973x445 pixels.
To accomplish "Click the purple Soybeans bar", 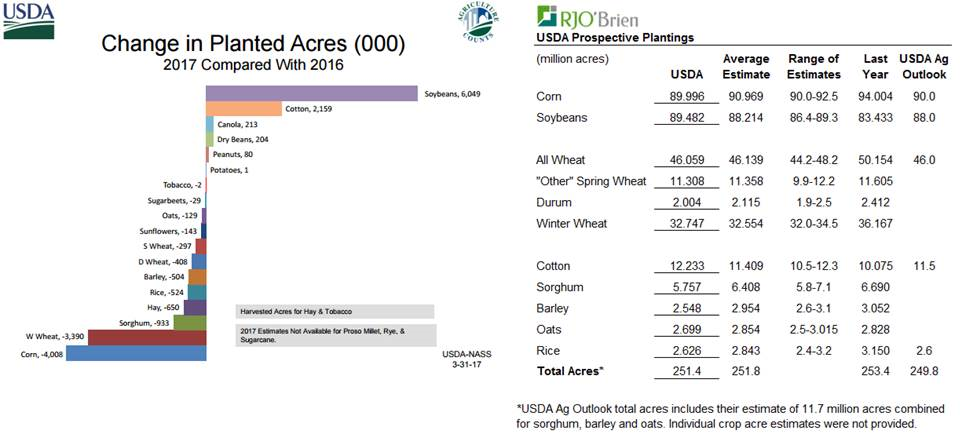I will click(311, 92).
